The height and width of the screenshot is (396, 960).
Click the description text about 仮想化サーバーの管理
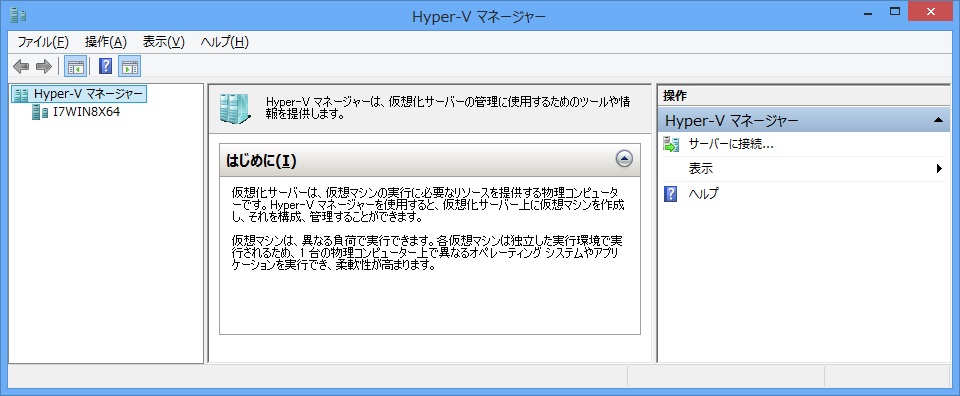(x=448, y=107)
